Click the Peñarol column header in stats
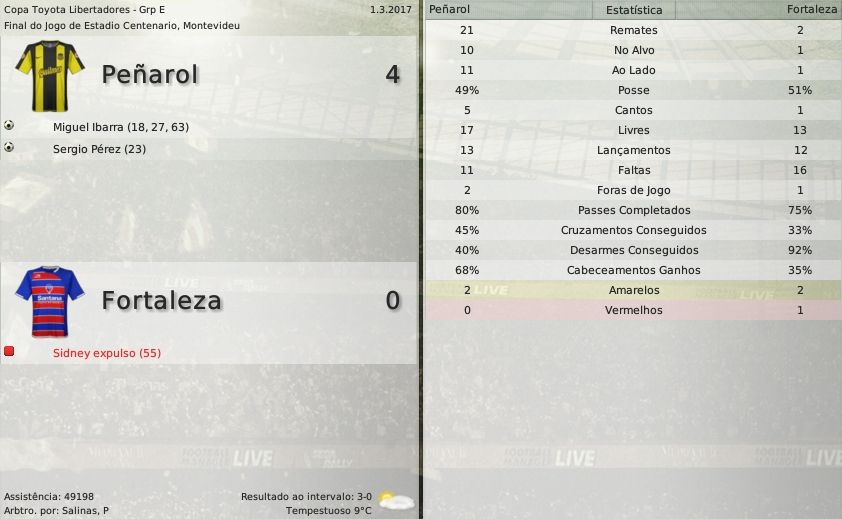Screen dimensions: 842x519 pos(449,9)
